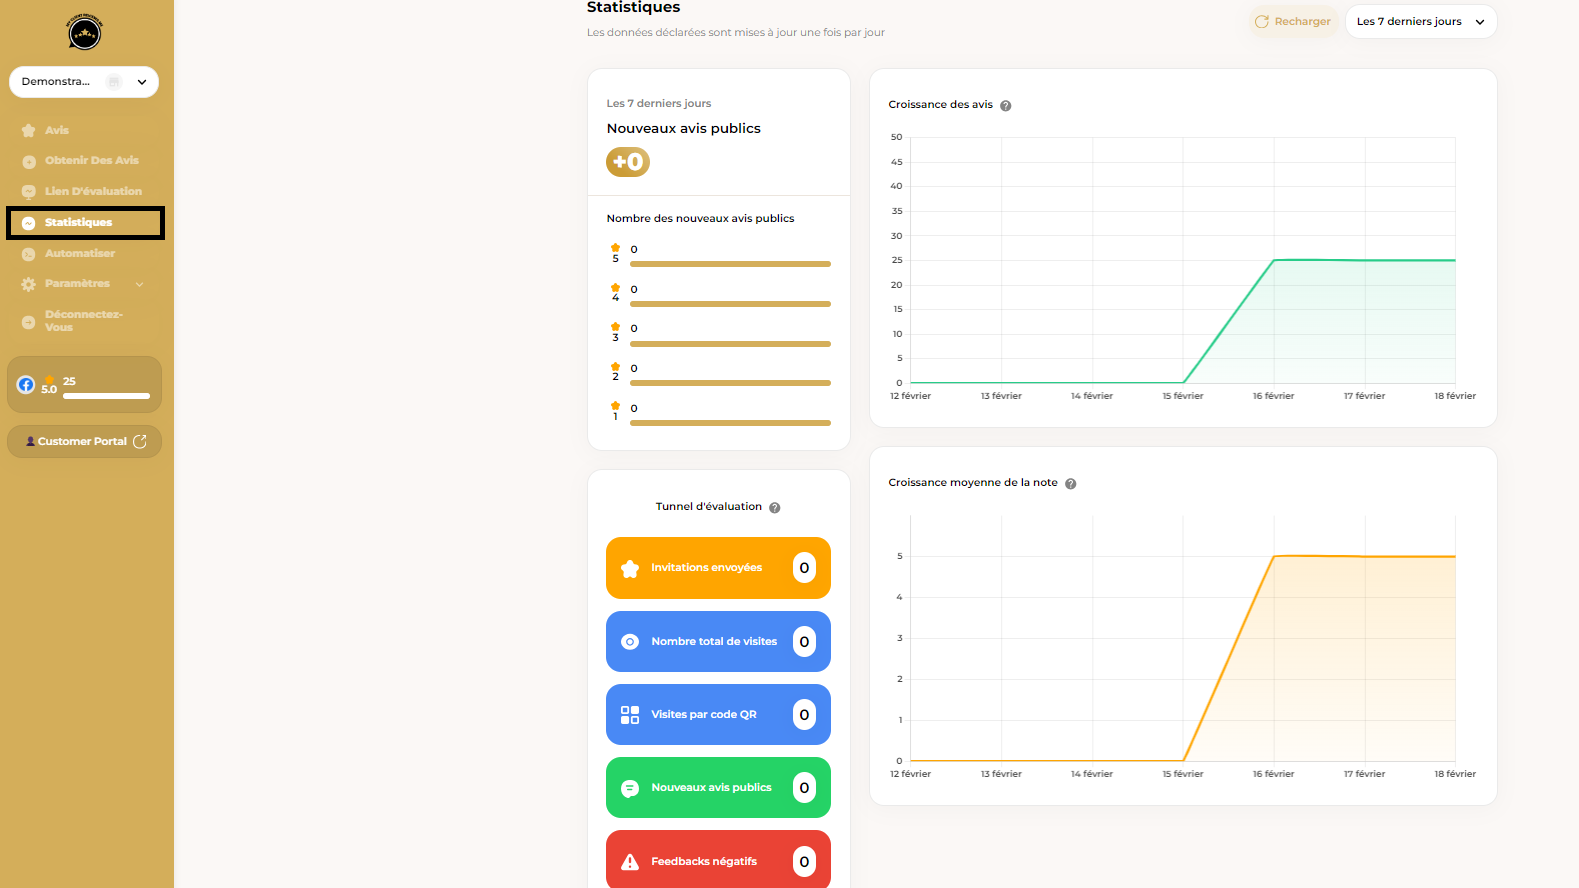Open Lien D'évaluation page

pyautogui.click(x=93, y=191)
